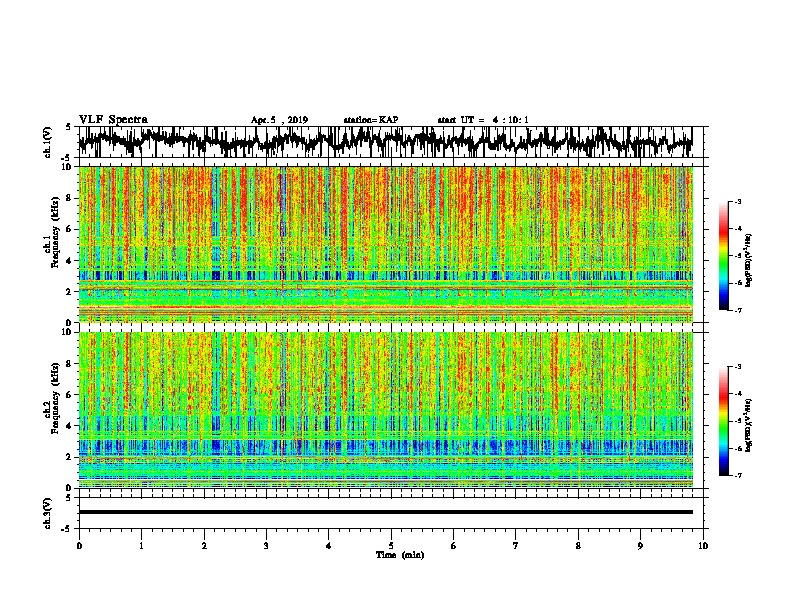Click ch.1 frequency tick label "8"
Screen dimensions: 792x612
(70, 198)
